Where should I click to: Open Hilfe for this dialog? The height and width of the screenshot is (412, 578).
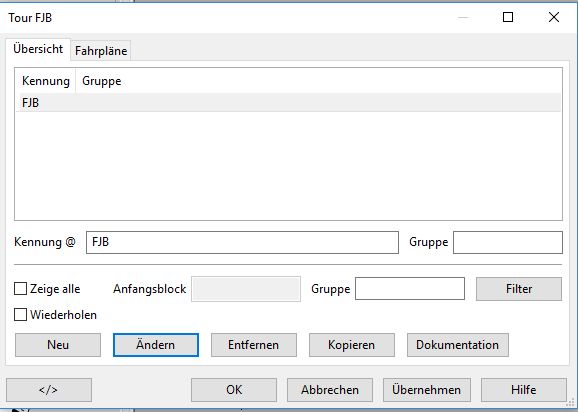point(523,390)
